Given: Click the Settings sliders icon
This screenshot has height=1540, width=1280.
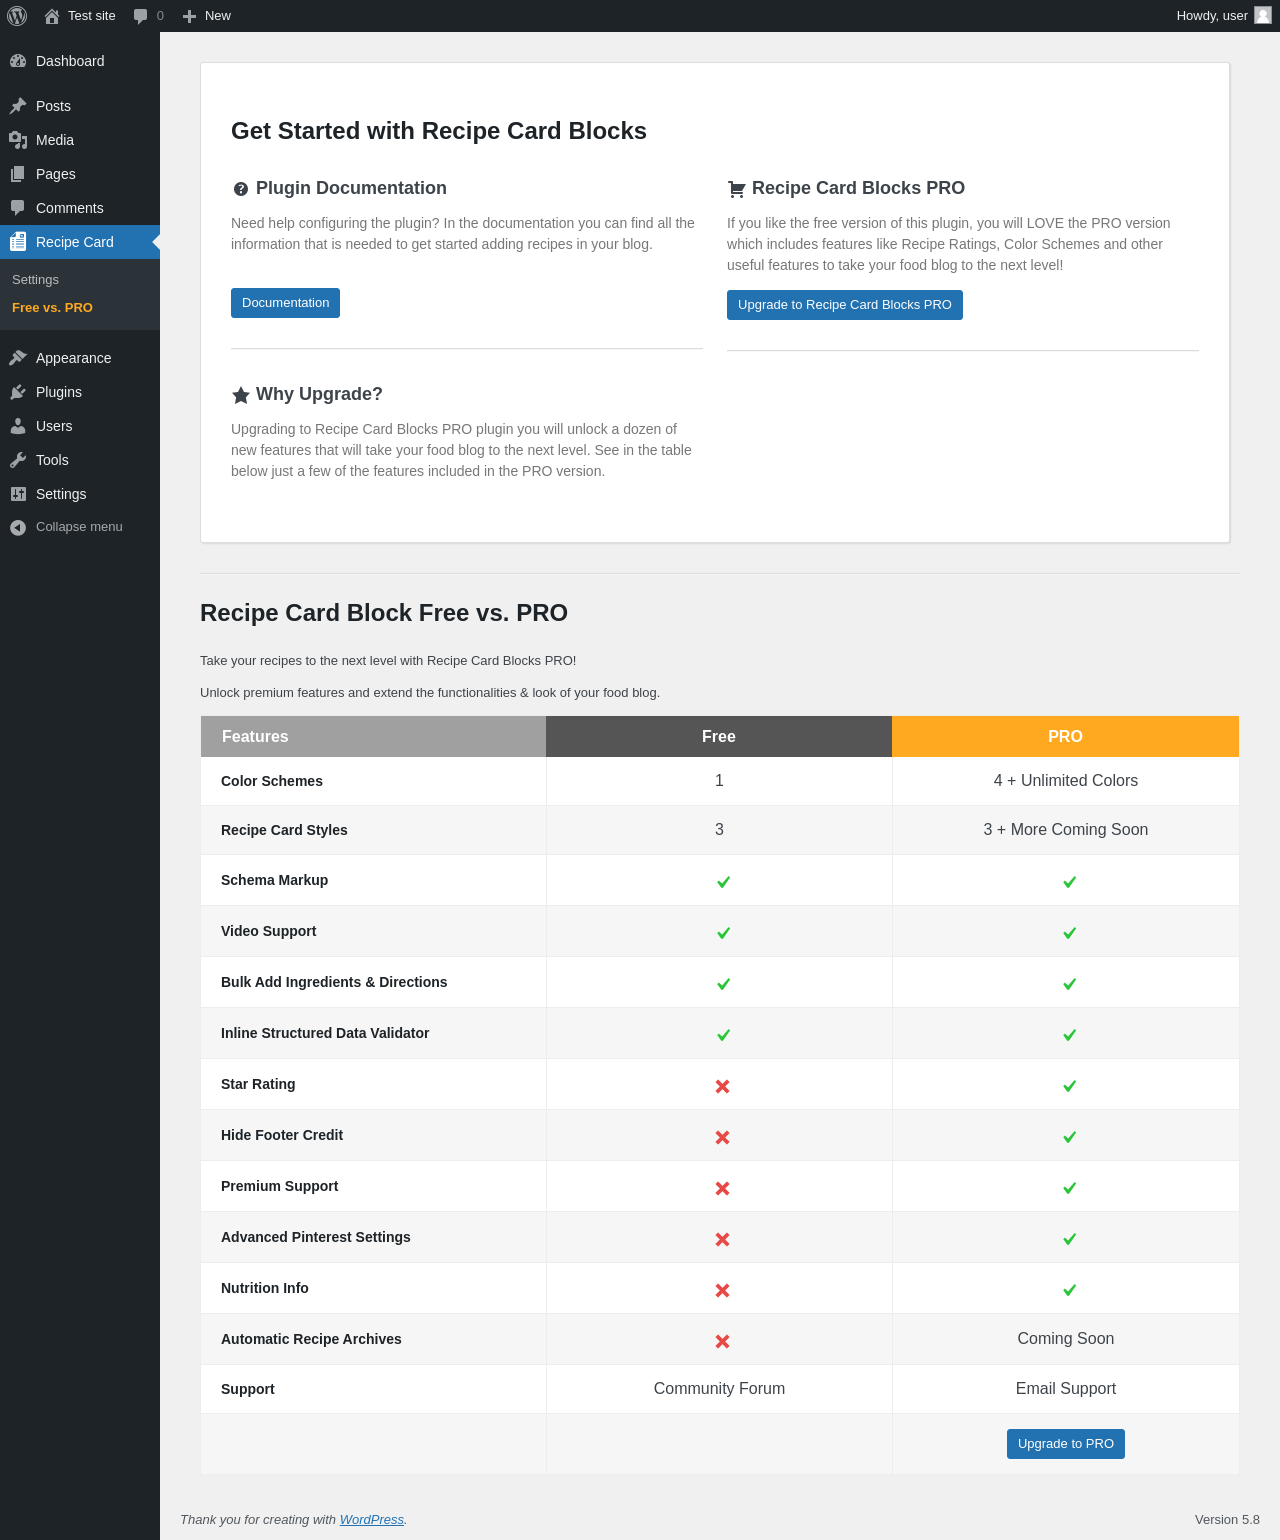Looking at the screenshot, I should pyautogui.click(x=18, y=494).
